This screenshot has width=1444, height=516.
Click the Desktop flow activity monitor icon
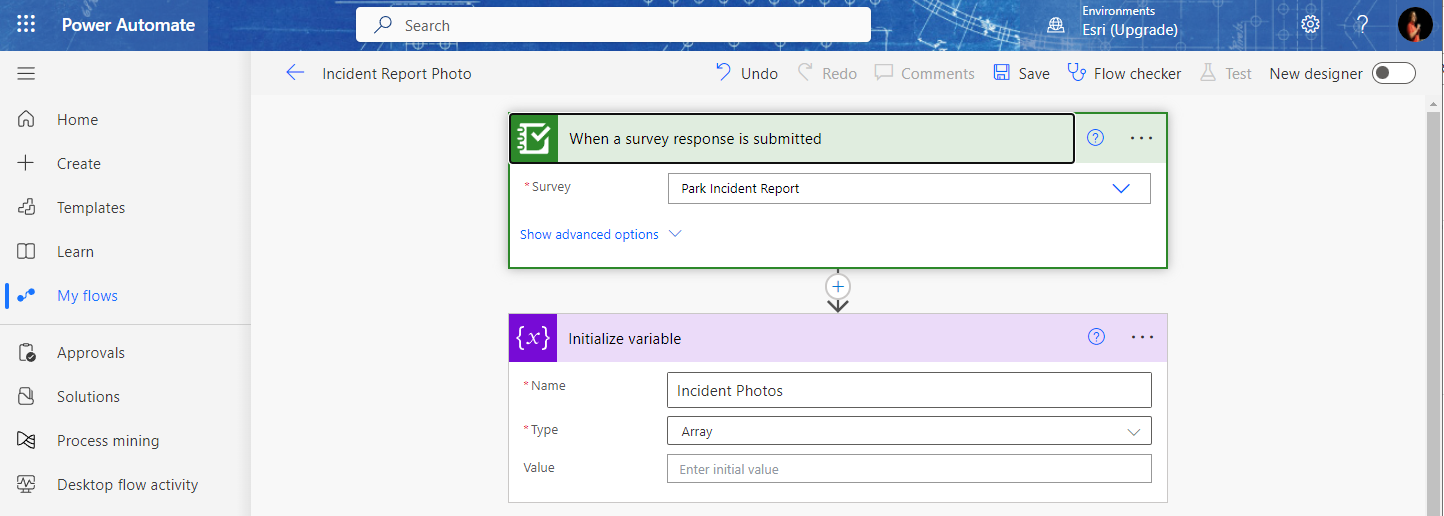(x=27, y=484)
